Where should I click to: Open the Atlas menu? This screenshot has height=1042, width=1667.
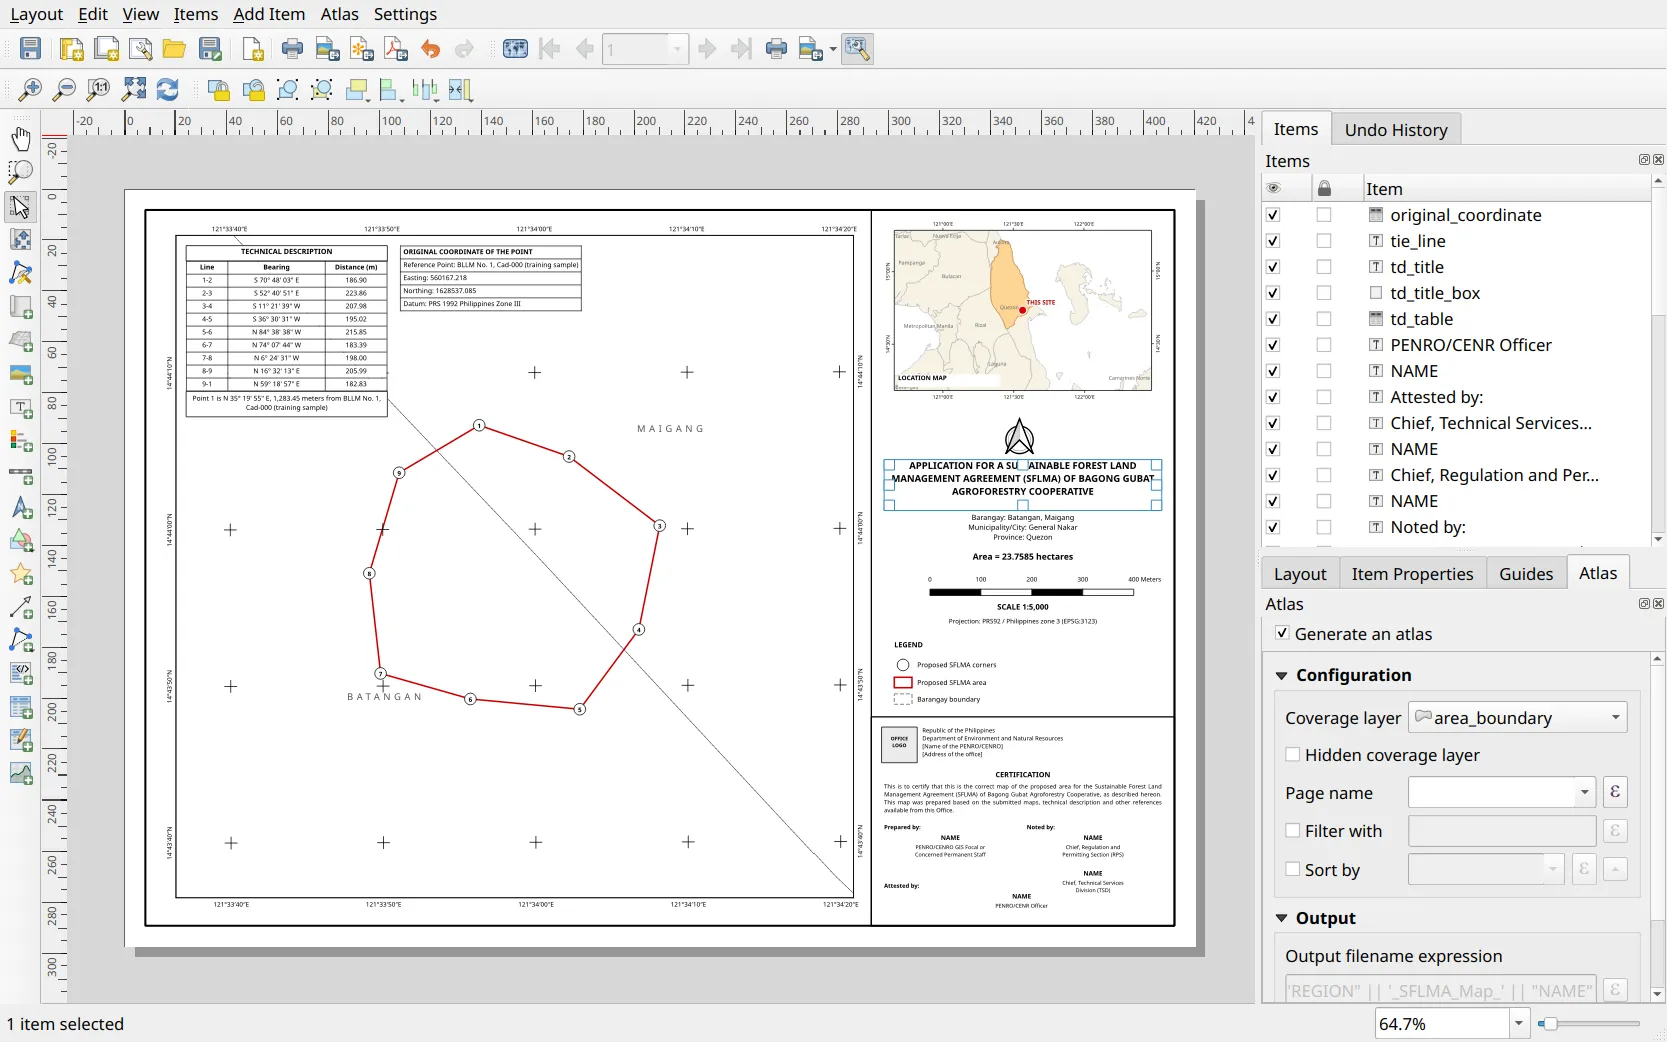[x=339, y=14]
